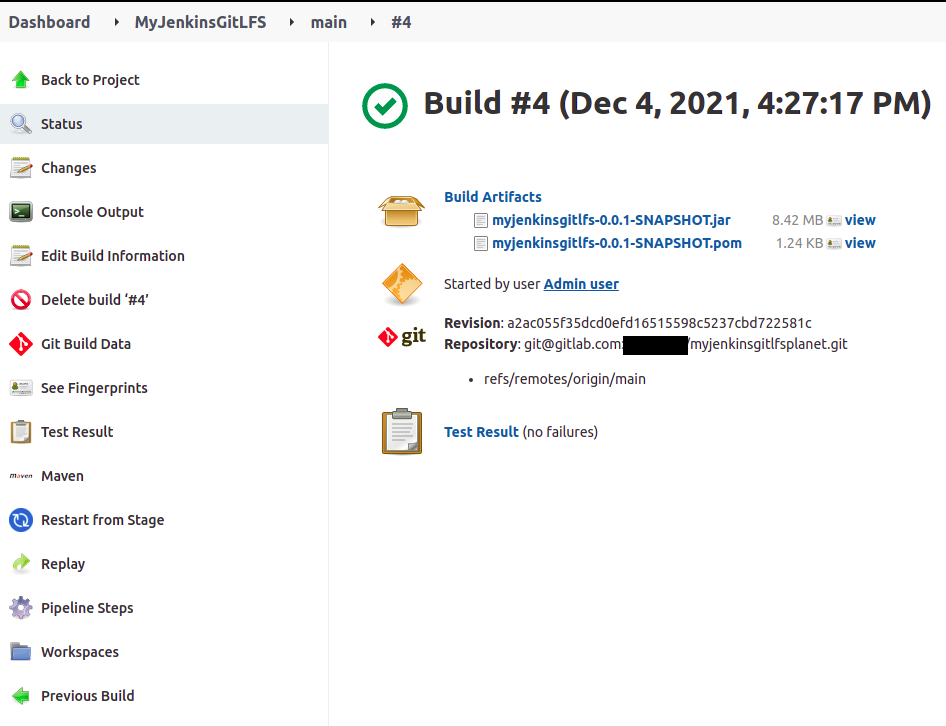Click the package icon beside Build Artifacts
946x726 pixels.
click(401, 210)
